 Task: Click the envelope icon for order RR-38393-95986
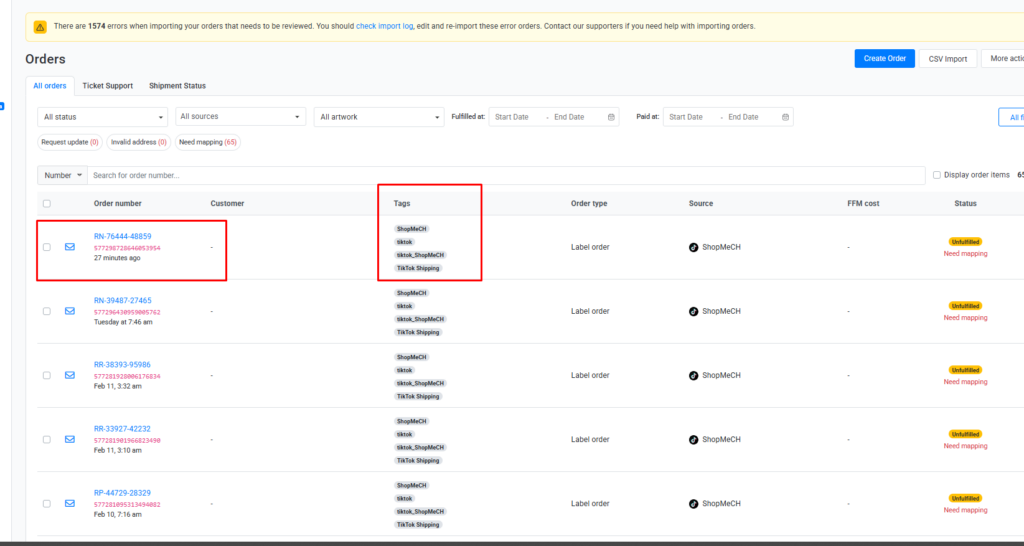[x=70, y=375]
